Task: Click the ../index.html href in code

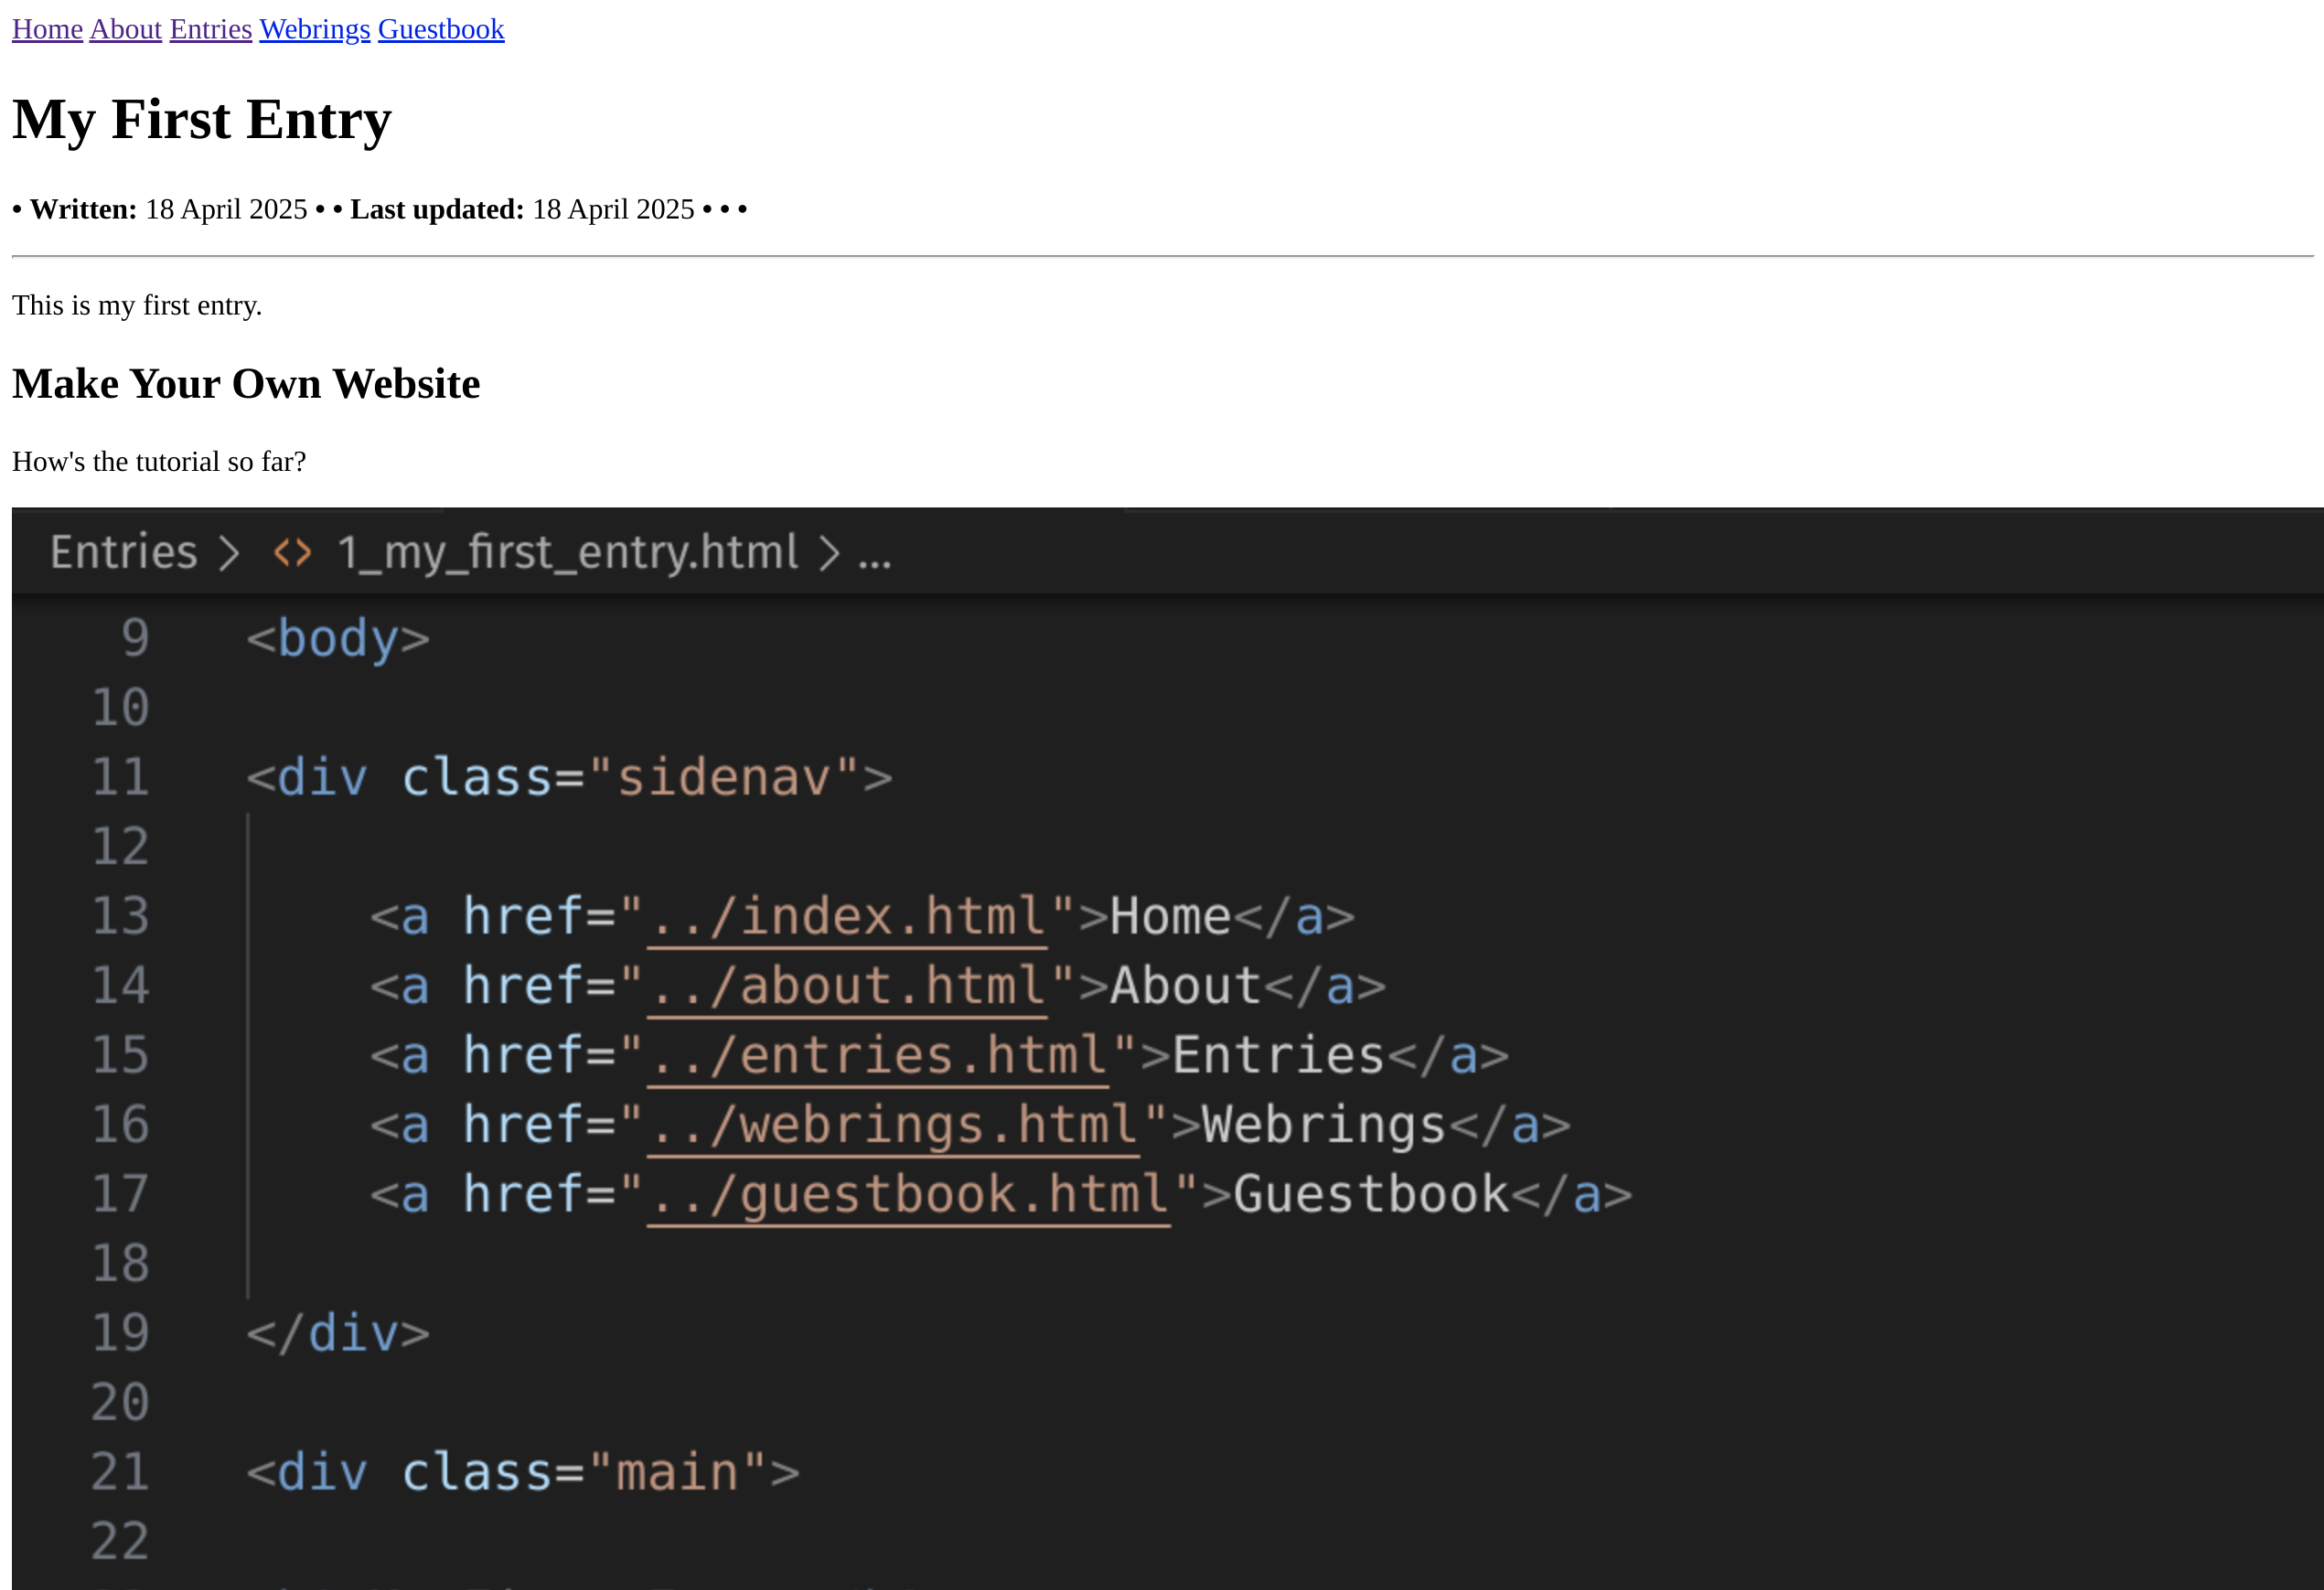Action: pyautogui.click(x=846, y=916)
